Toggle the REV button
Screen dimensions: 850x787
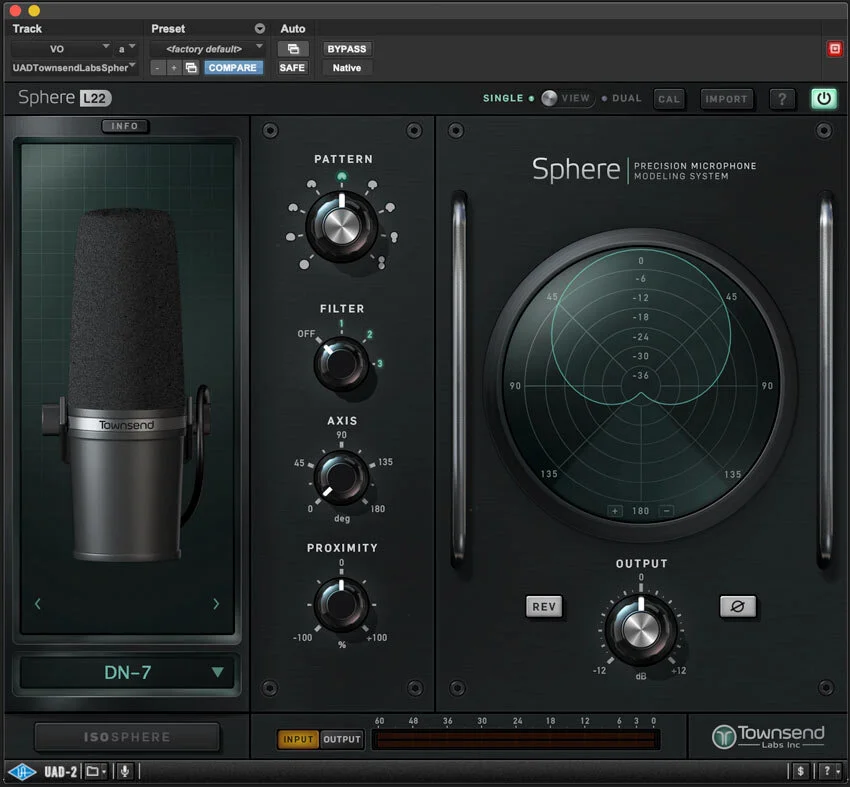[544, 607]
